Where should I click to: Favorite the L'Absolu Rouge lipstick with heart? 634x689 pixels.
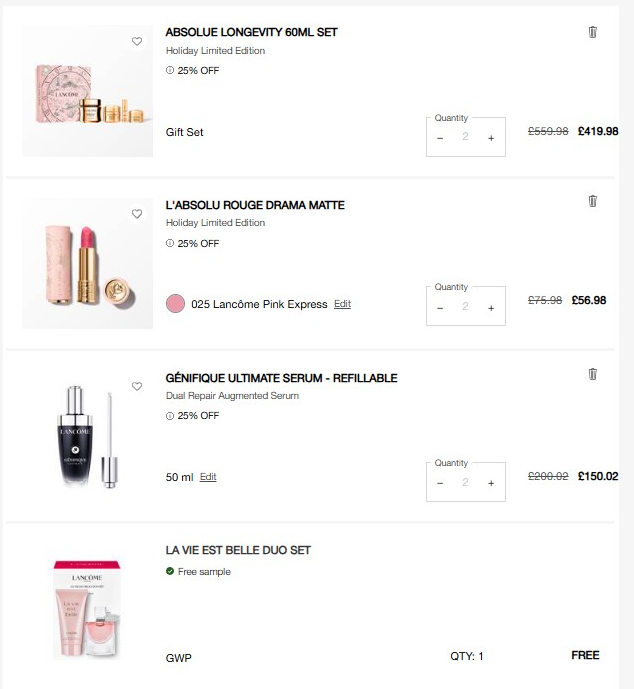click(x=137, y=214)
